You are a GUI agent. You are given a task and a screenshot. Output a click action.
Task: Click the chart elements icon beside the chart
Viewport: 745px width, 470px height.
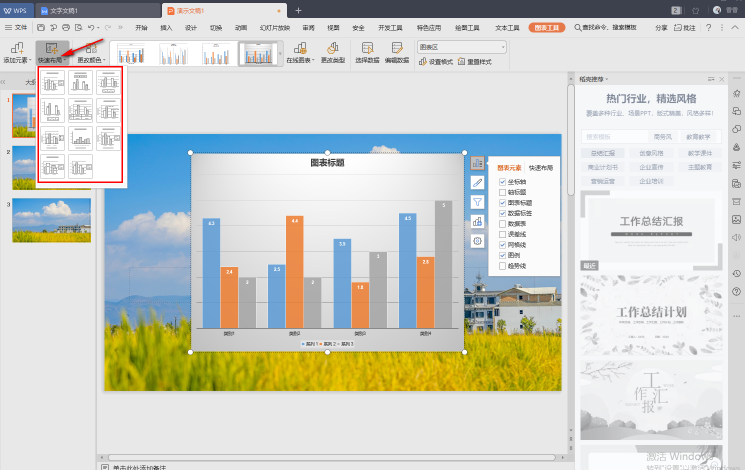click(x=477, y=163)
